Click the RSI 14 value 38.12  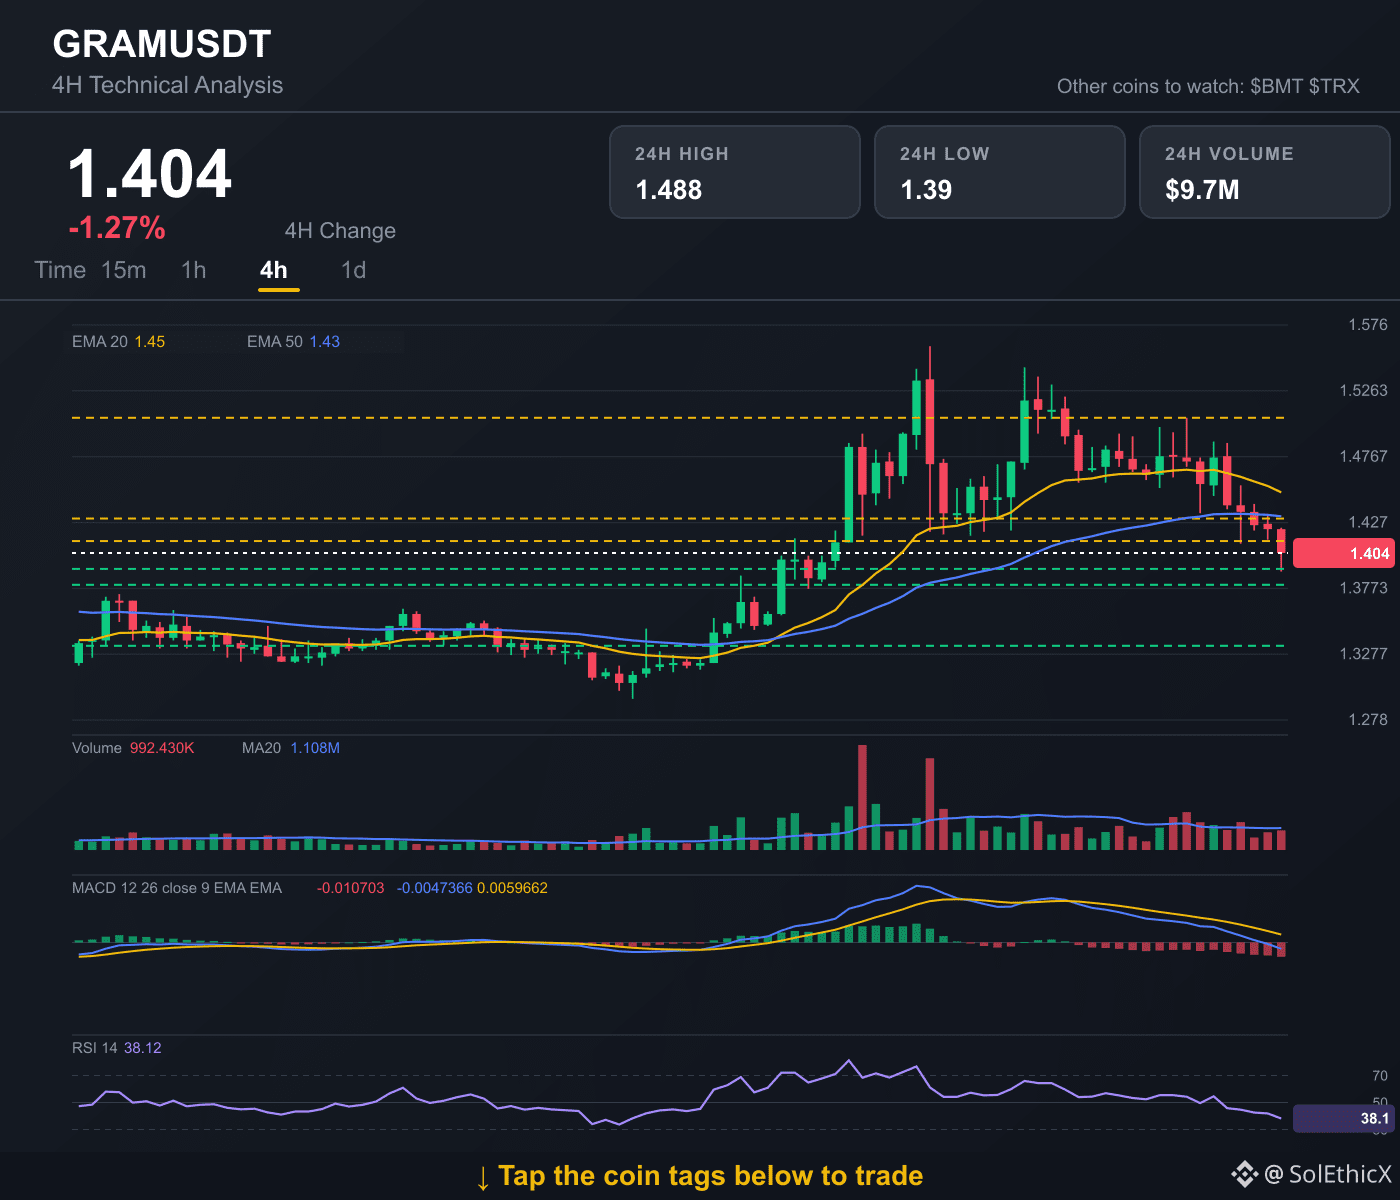(143, 1048)
